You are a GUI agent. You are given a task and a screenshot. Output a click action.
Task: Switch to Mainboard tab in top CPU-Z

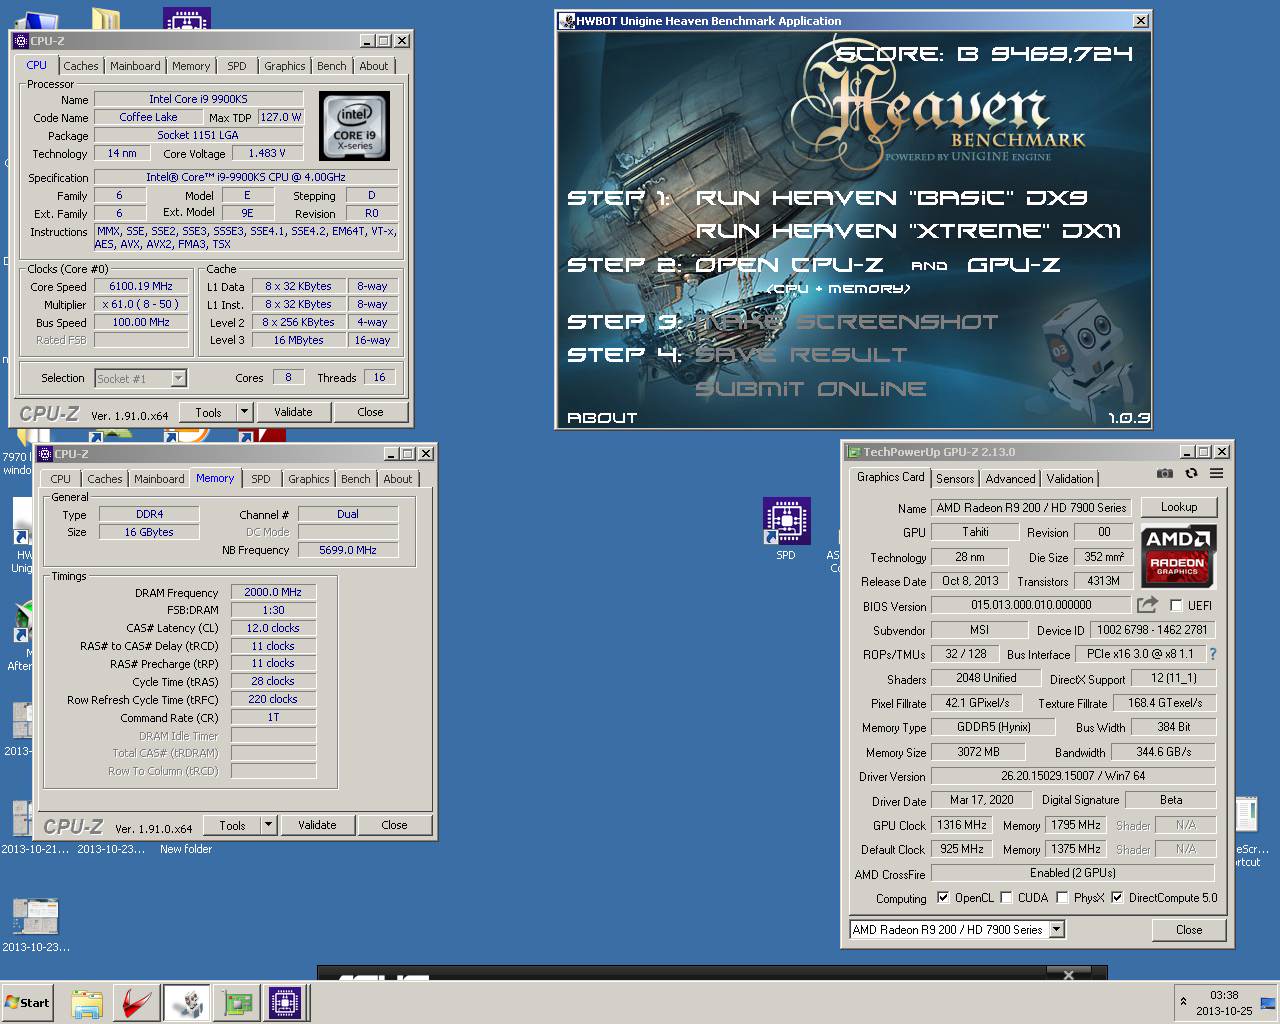(x=135, y=66)
